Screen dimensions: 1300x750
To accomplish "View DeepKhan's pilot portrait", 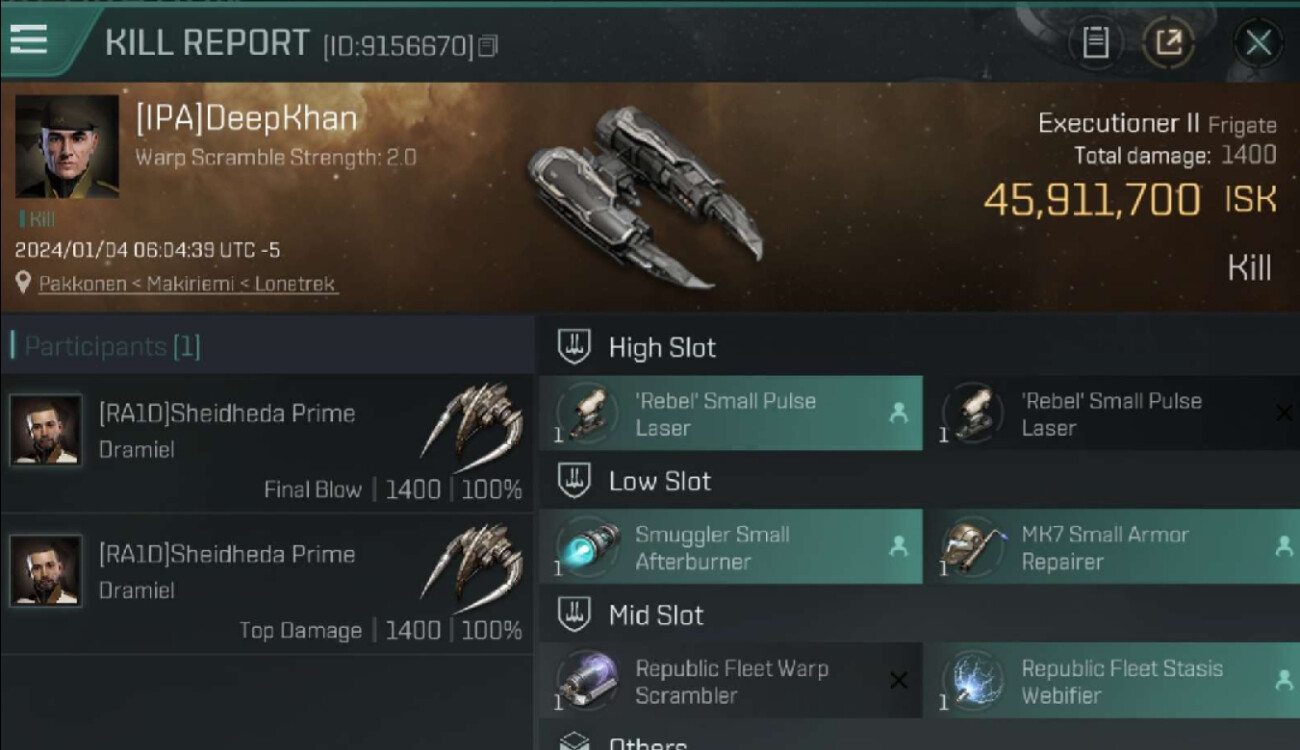I will pos(67,147).
